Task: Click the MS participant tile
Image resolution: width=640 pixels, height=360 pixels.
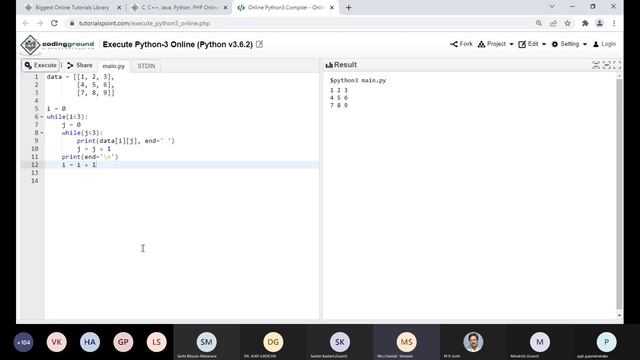Action: (407, 342)
